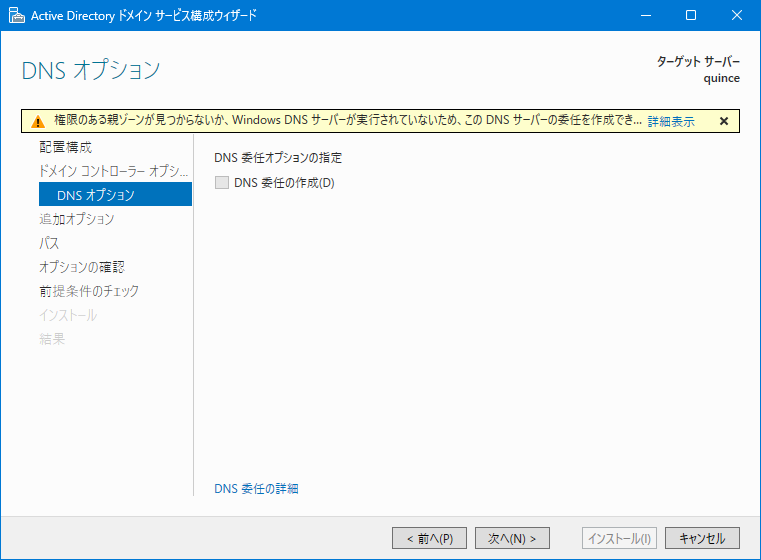Dismiss the warning banner with the X
The height and width of the screenshot is (560, 761).
click(724, 121)
